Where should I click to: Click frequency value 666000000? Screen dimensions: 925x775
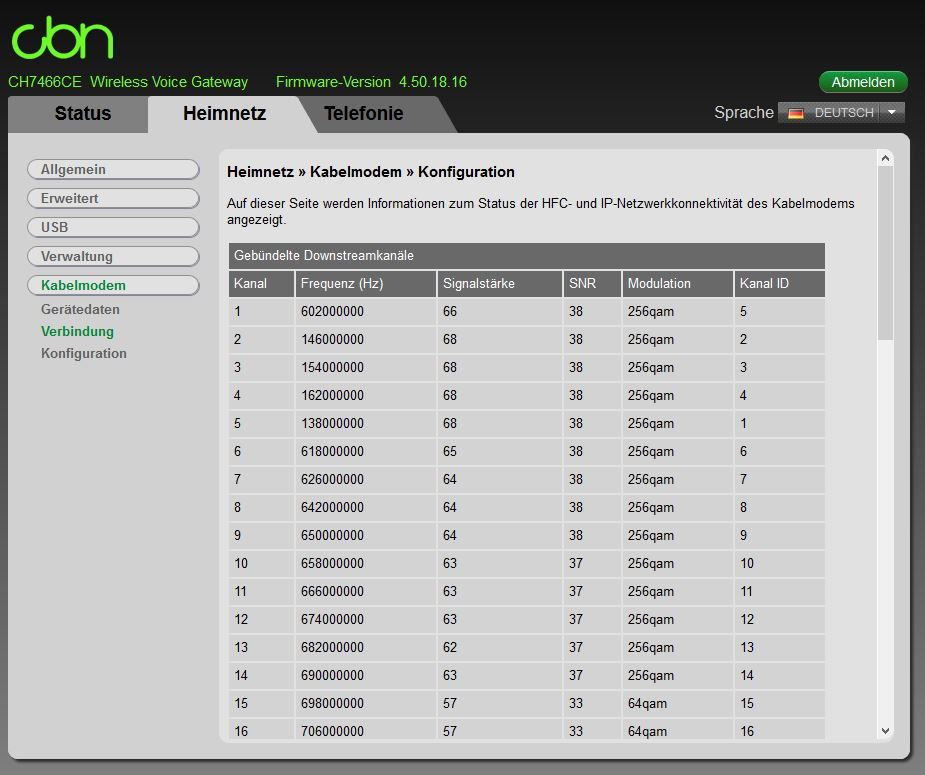tap(332, 592)
